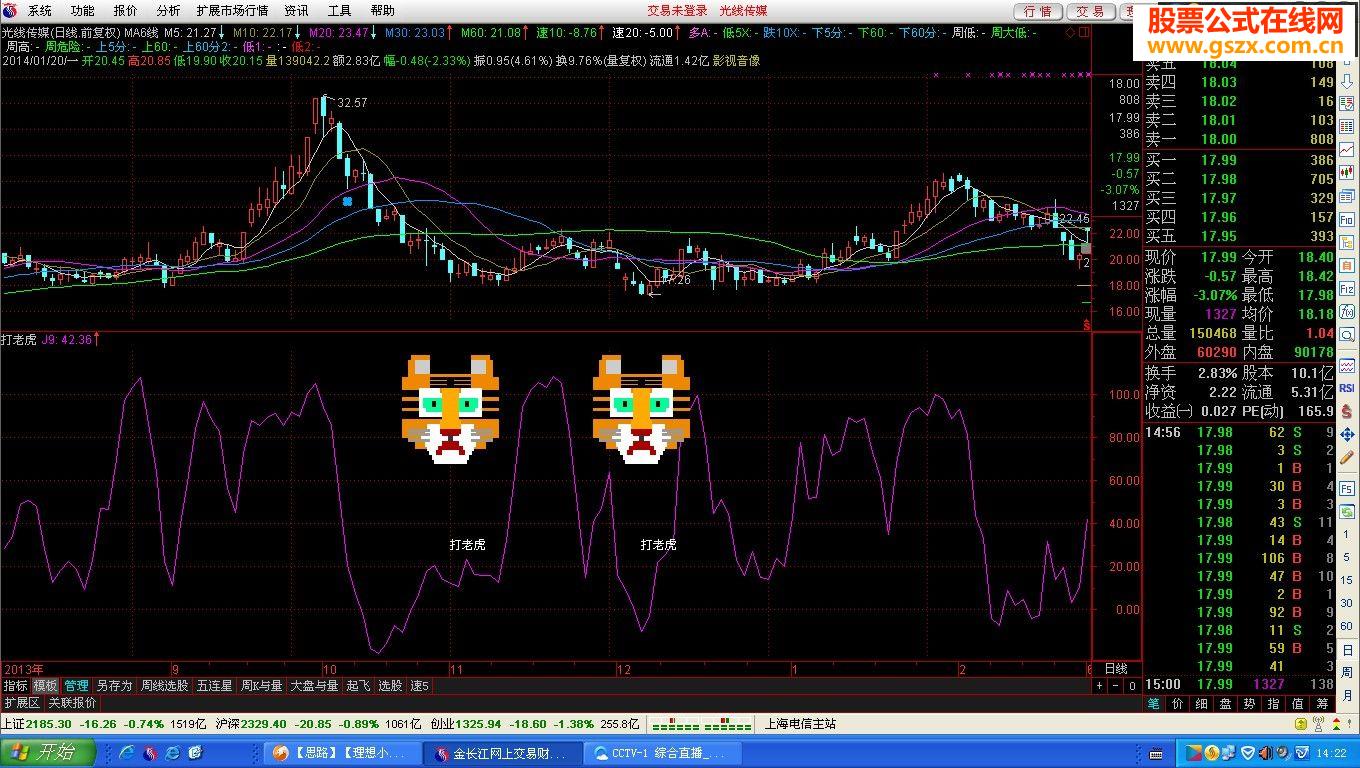Click the red S icon in sidebar
This screenshot has height=768, width=1360.
(x=1346, y=410)
